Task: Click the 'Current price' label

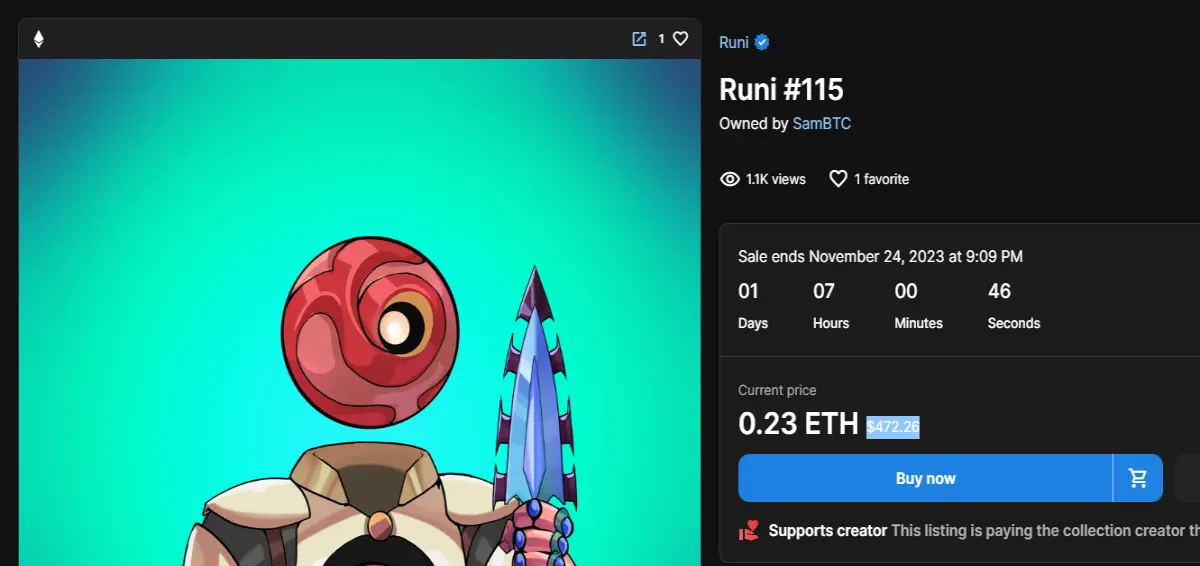Action: coord(777,390)
